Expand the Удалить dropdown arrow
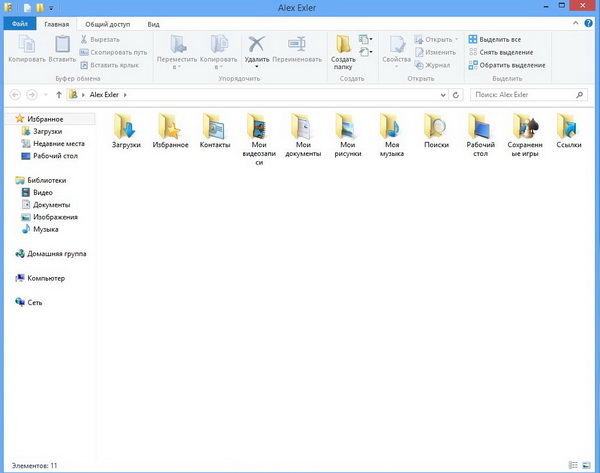 pyautogui.click(x=257, y=67)
